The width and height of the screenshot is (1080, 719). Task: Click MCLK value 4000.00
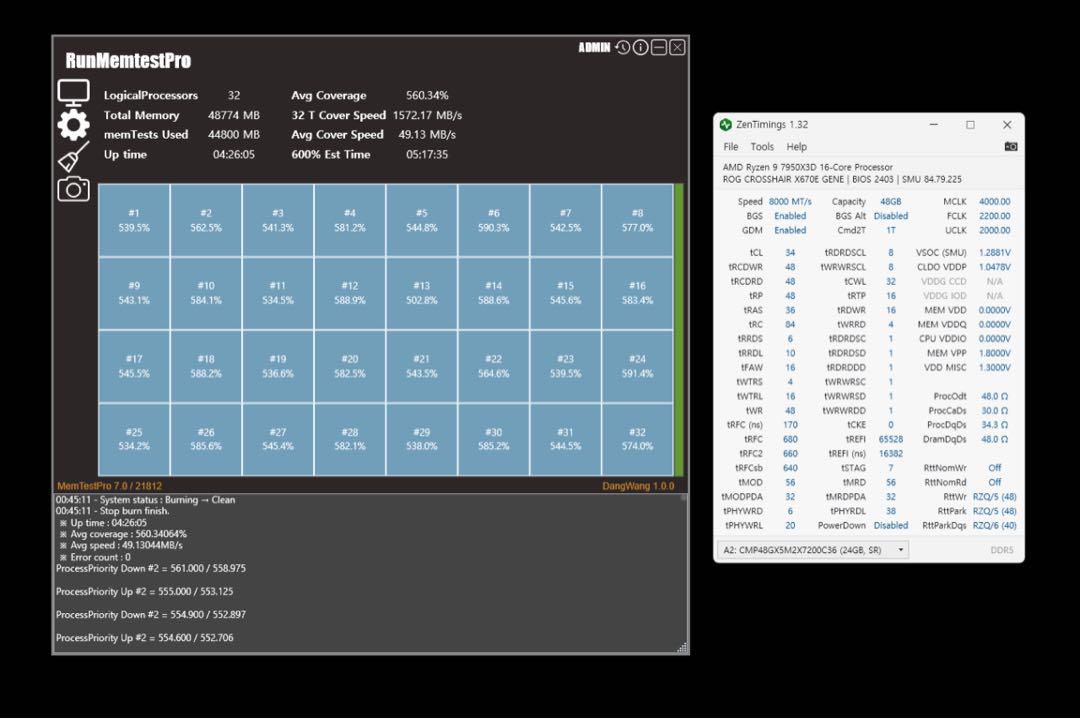tap(995, 202)
